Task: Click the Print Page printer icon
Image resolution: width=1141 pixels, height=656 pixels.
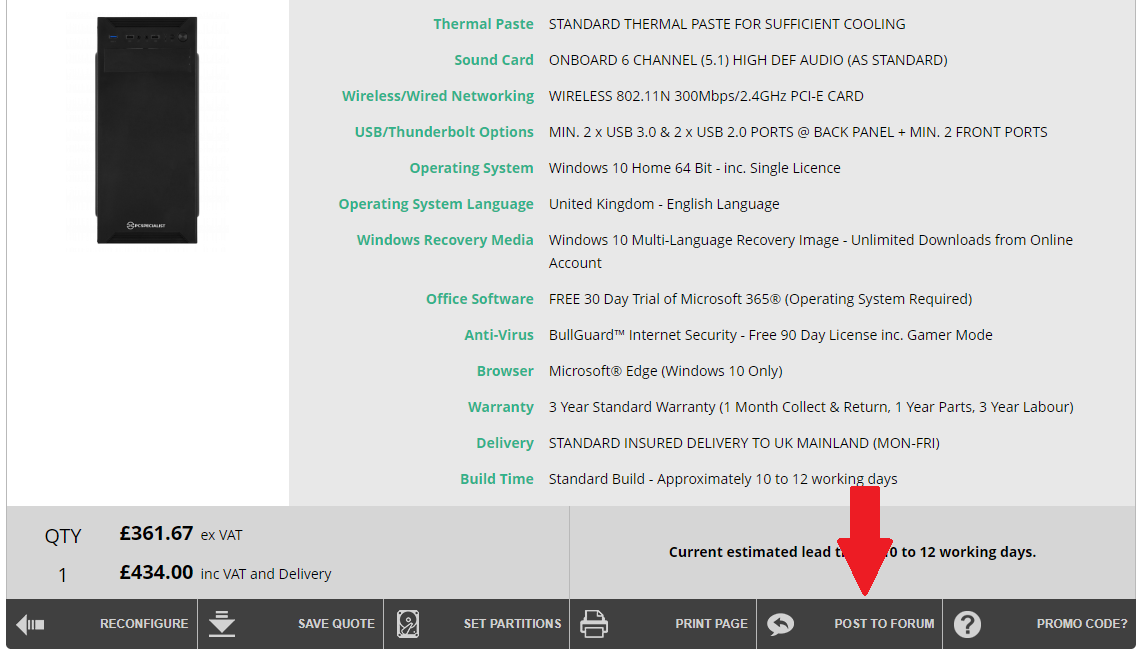Action: [594, 624]
